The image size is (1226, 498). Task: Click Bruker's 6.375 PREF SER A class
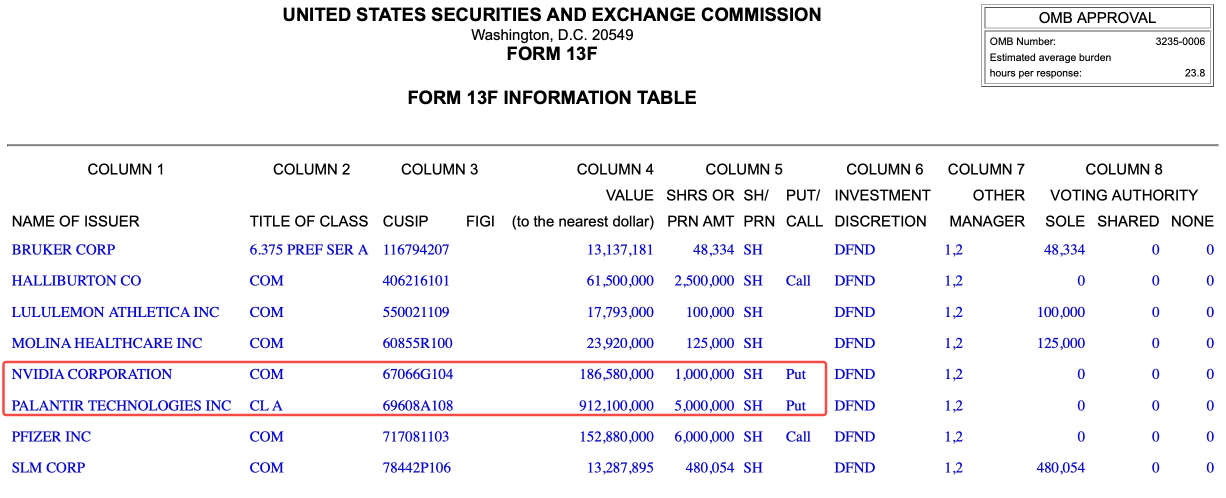click(x=308, y=249)
